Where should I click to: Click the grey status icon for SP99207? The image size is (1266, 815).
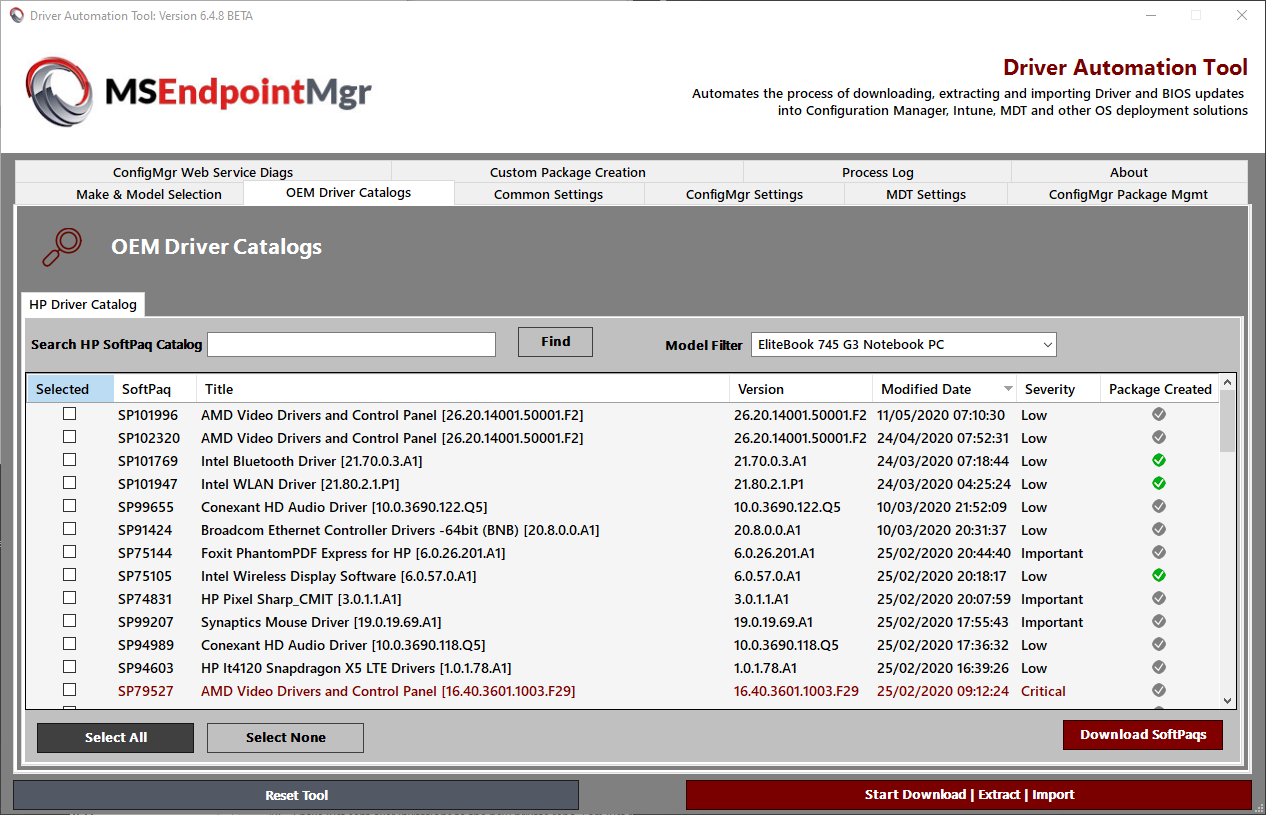pyautogui.click(x=1159, y=621)
